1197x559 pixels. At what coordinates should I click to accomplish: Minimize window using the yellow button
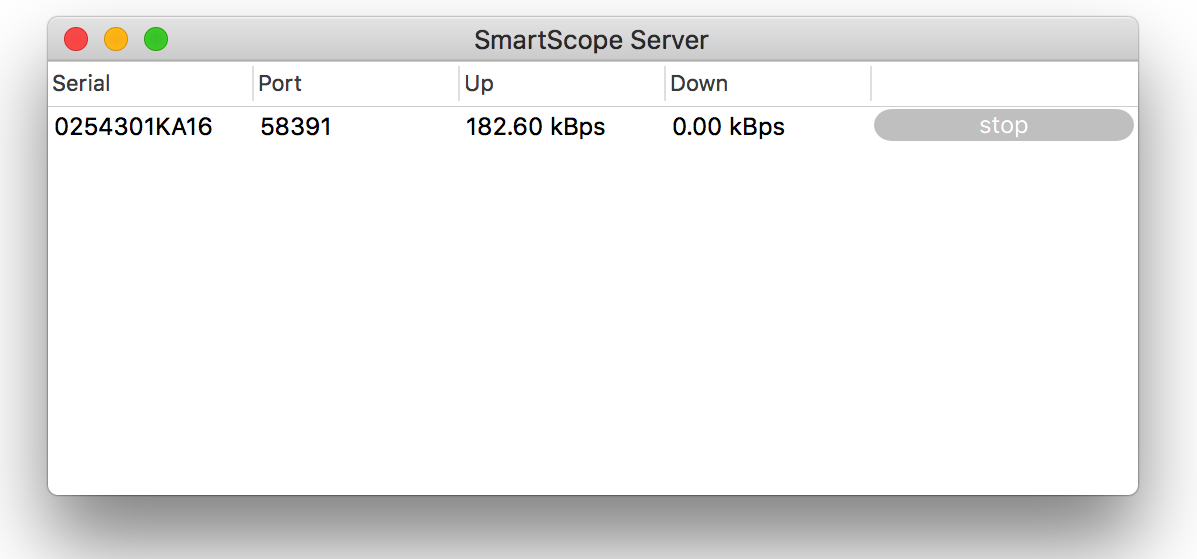pyautogui.click(x=116, y=40)
